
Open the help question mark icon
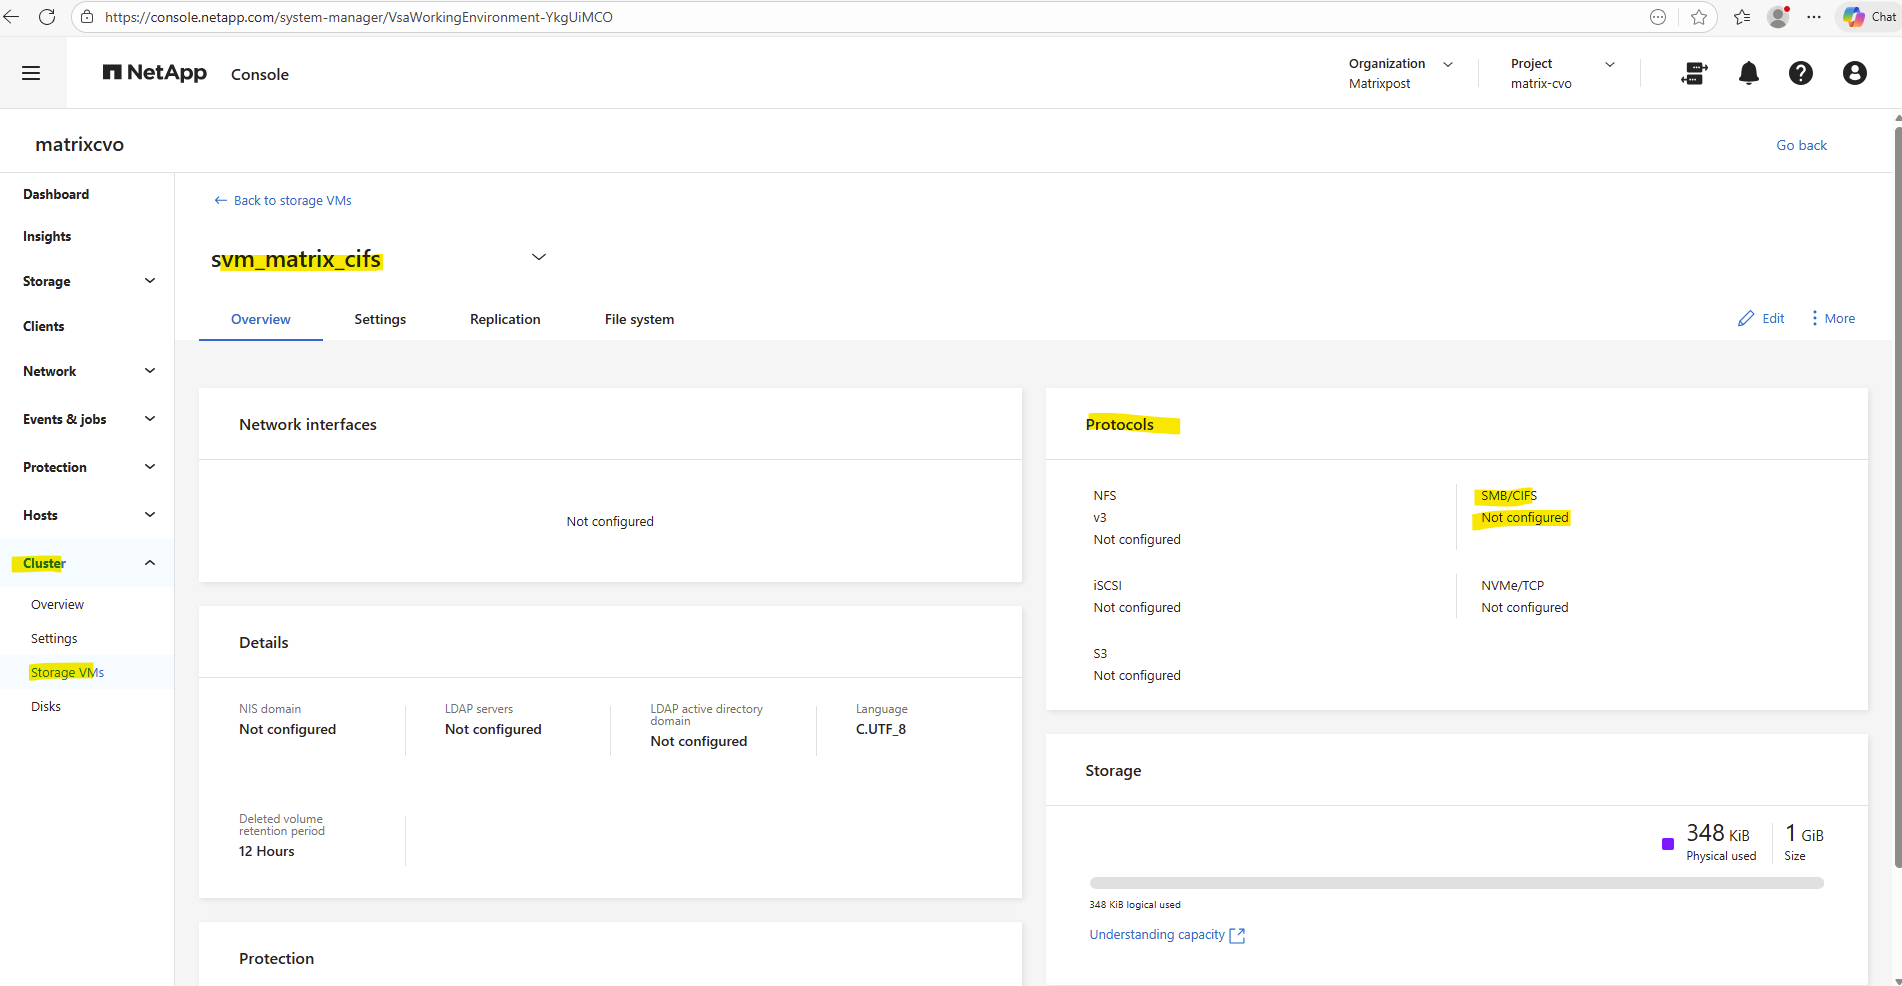tap(1800, 73)
